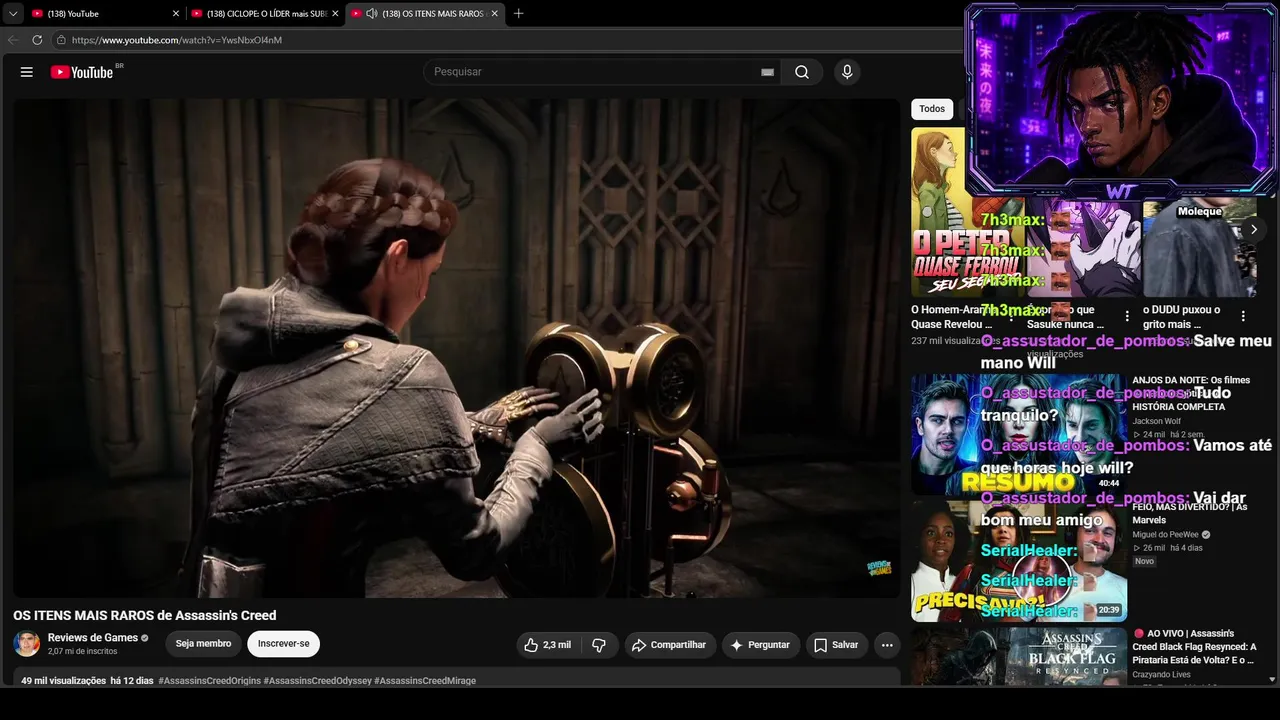Dislike this video
The height and width of the screenshot is (720, 1280).
(x=599, y=645)
